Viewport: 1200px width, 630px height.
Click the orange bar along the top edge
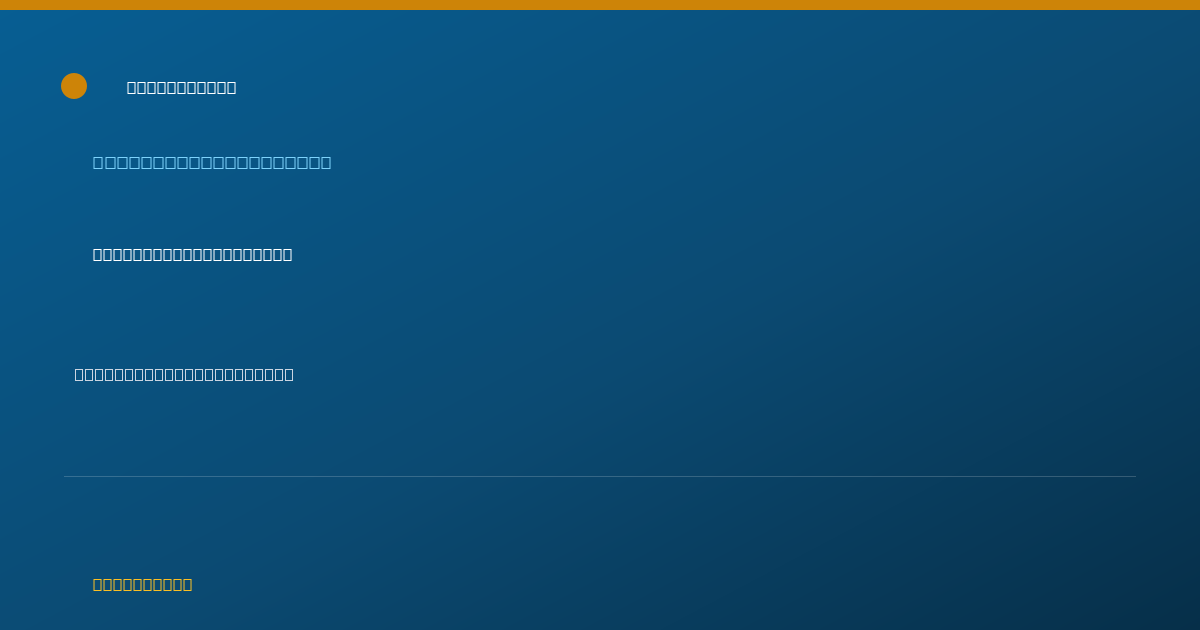(x=600, y=5)
